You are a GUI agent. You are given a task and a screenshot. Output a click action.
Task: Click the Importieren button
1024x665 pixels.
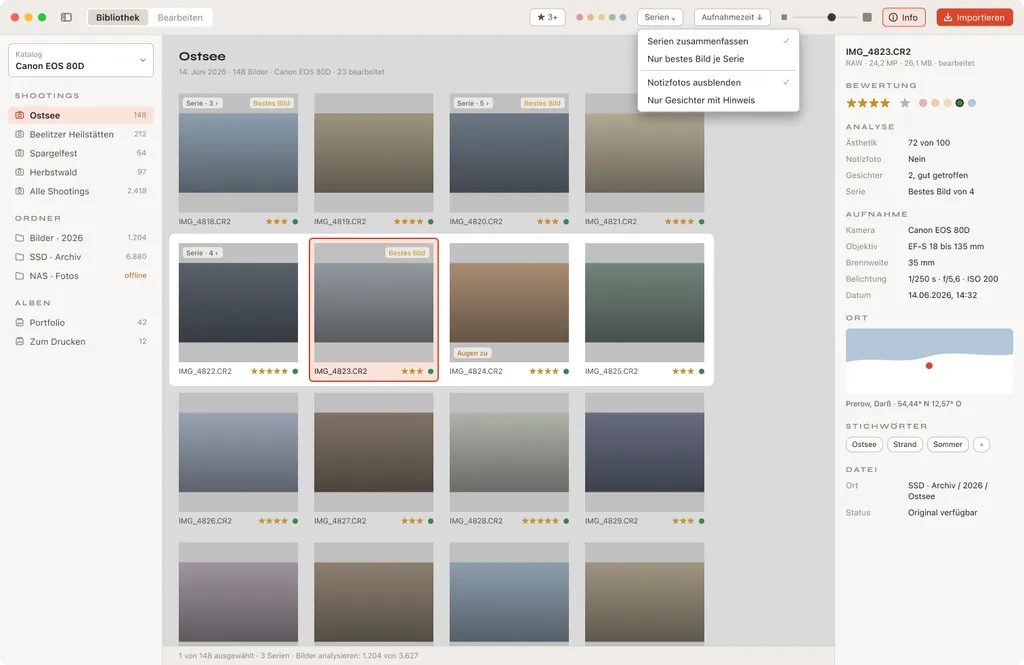974,17
